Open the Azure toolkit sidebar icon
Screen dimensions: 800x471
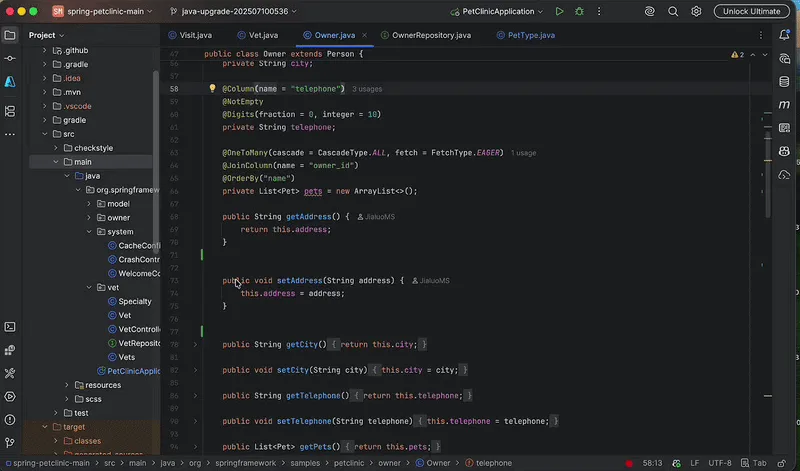10,82
